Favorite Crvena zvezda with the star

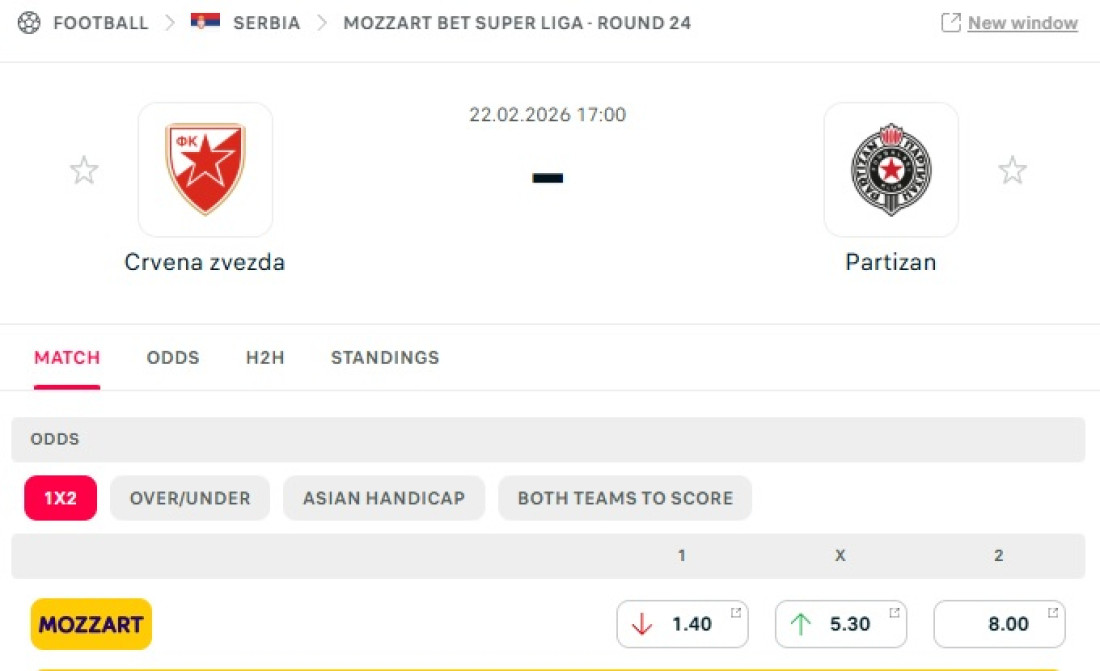click(84, 170)
